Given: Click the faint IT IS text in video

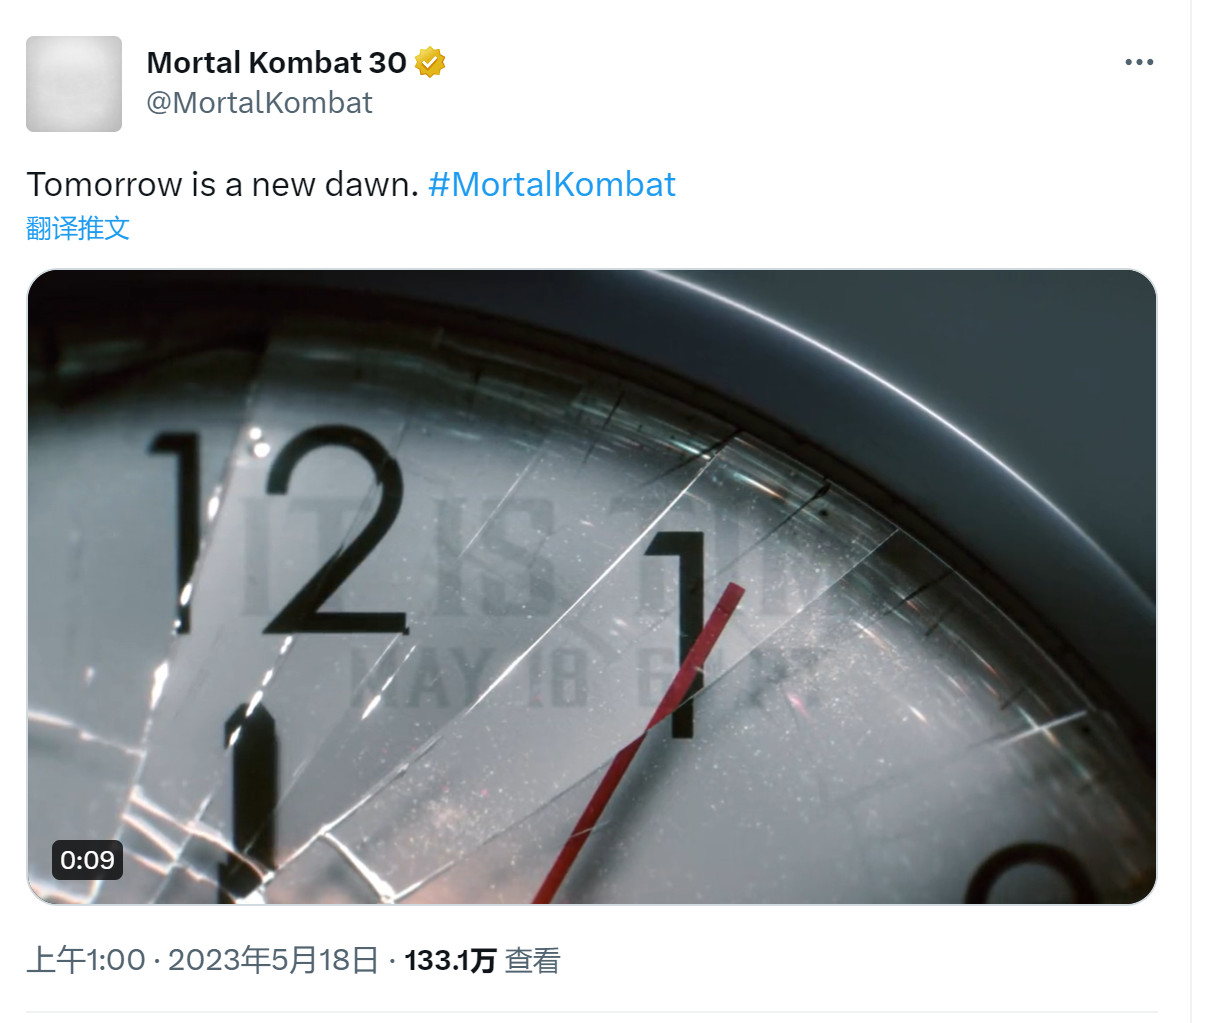Looking at the screenshot, I should [x=400, y=557].
